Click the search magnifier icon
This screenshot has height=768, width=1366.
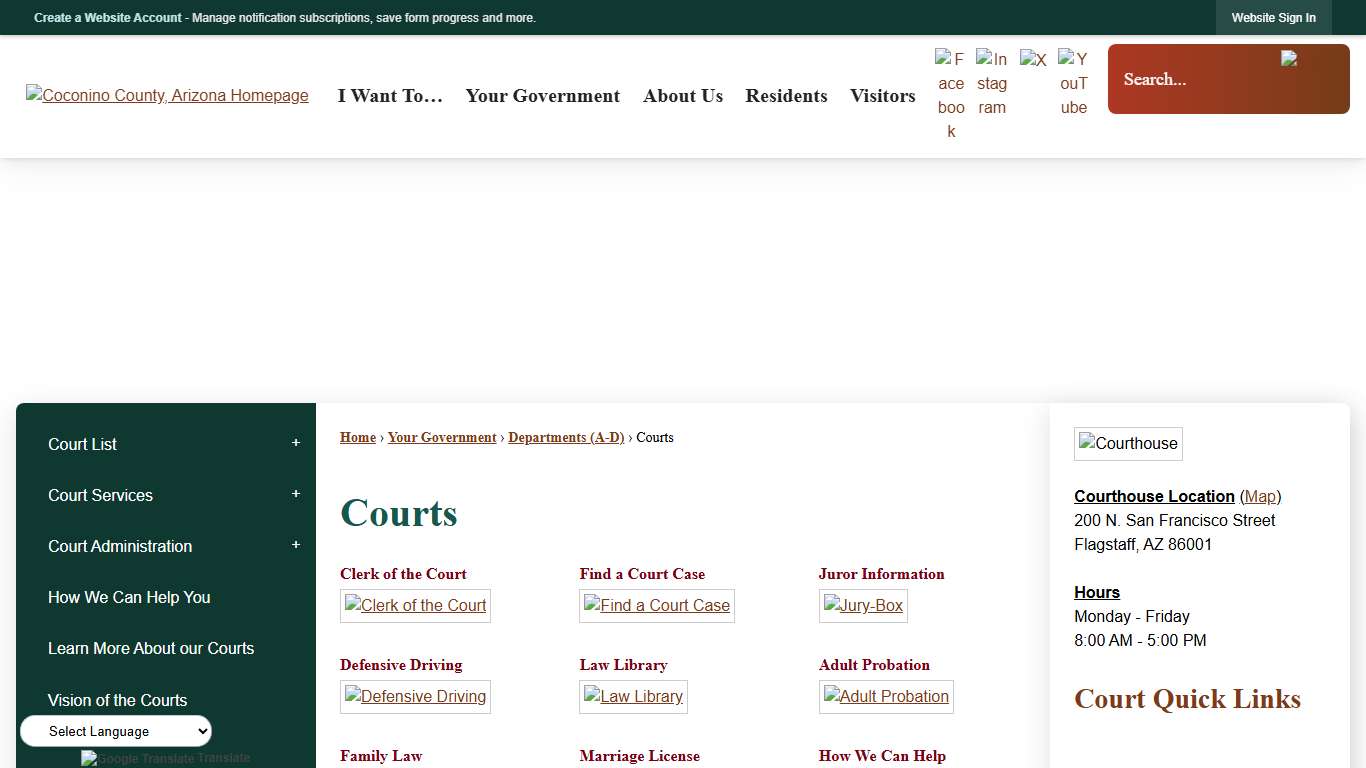(x=1290, y=60)
